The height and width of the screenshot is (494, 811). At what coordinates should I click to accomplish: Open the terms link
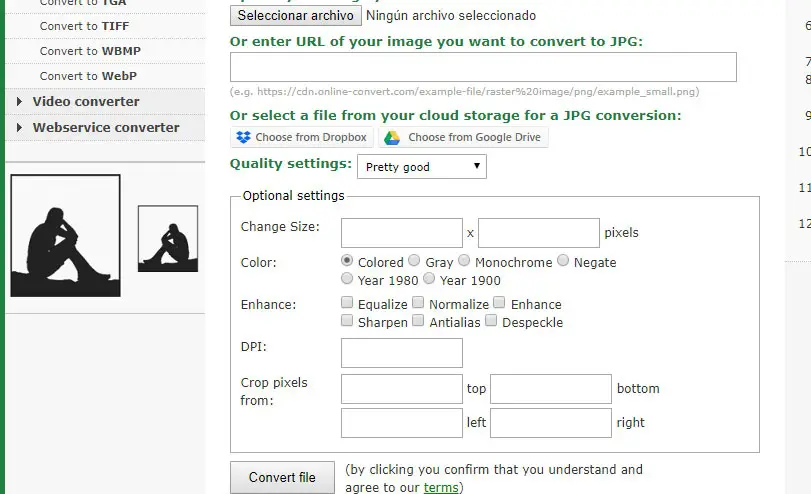pos(441,487)
